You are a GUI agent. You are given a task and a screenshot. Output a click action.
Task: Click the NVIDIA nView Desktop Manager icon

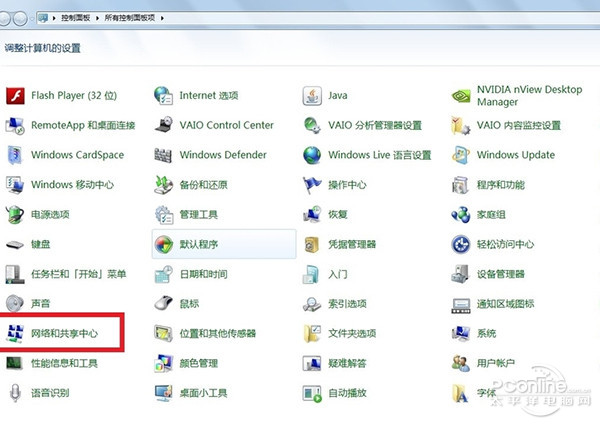pyautogui.click(x=461, y=96)
